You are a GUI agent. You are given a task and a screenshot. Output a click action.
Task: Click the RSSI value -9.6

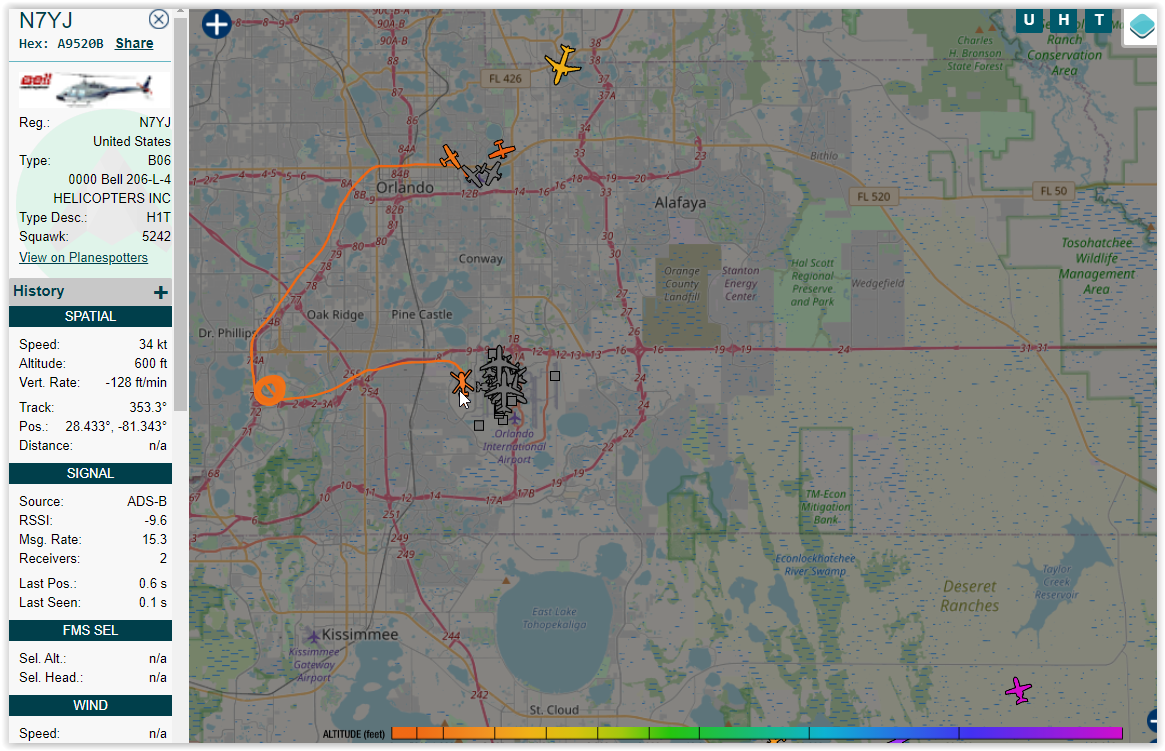[x=156, y=521]
